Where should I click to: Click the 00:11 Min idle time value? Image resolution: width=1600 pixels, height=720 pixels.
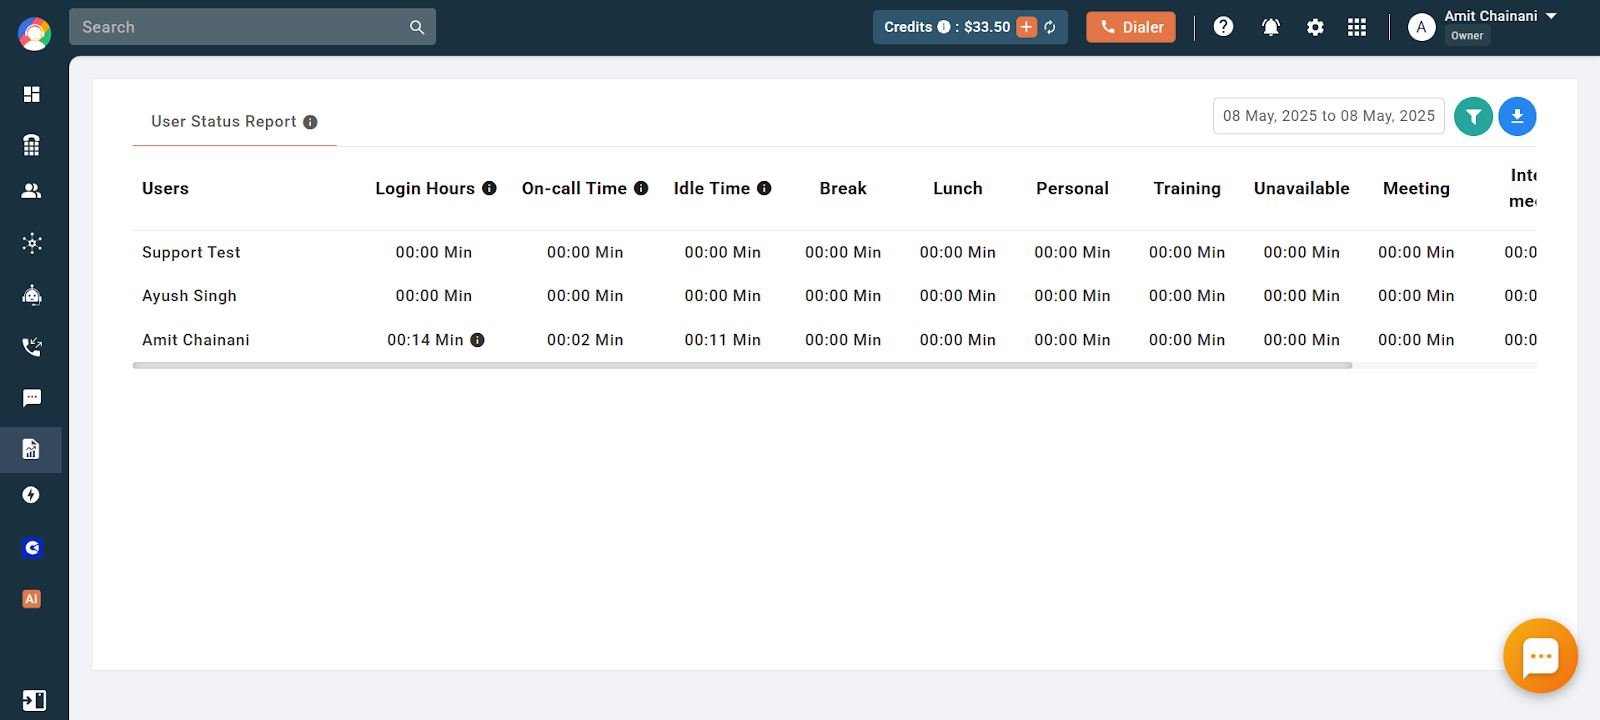(x=722, y=340)
